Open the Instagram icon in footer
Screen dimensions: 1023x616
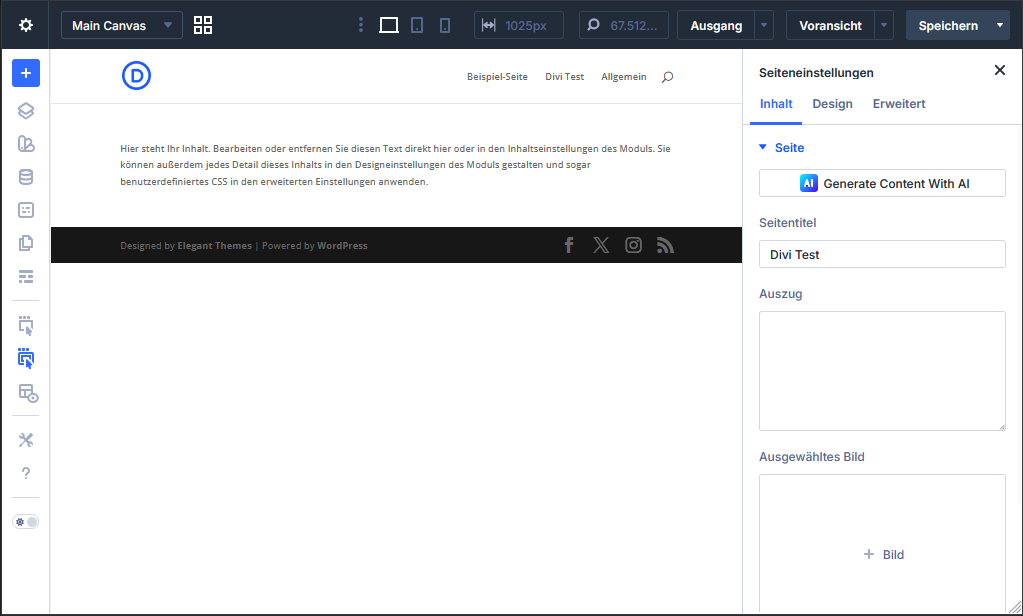click(x=633, y=245)
